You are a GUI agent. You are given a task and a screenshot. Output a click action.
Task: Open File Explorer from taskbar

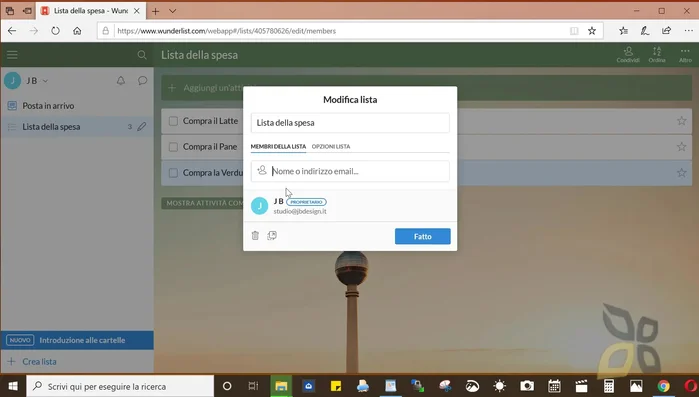point(281,386)
